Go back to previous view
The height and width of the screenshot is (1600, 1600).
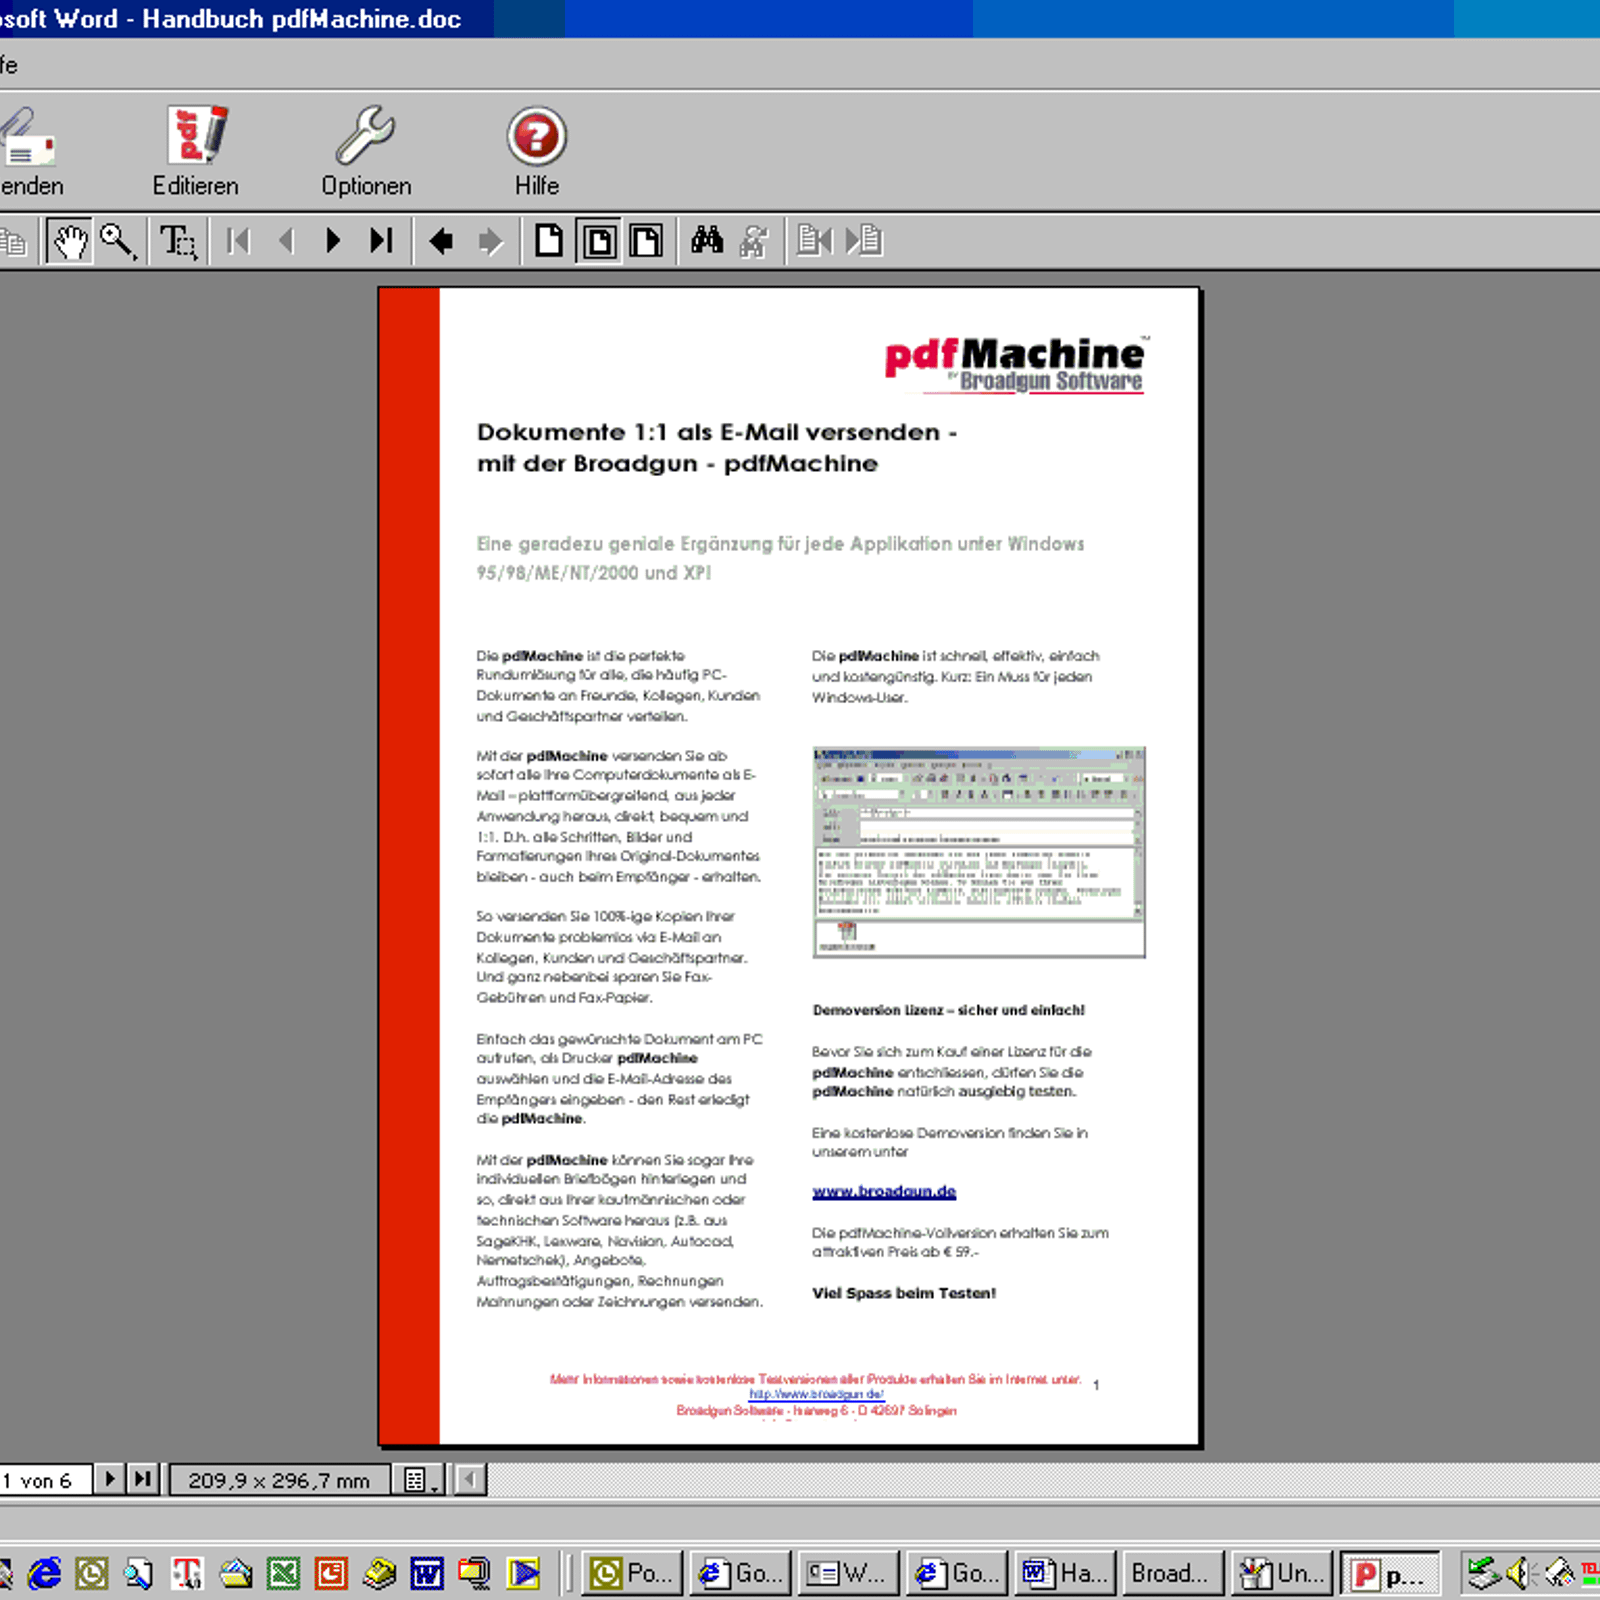click(441, 241)
